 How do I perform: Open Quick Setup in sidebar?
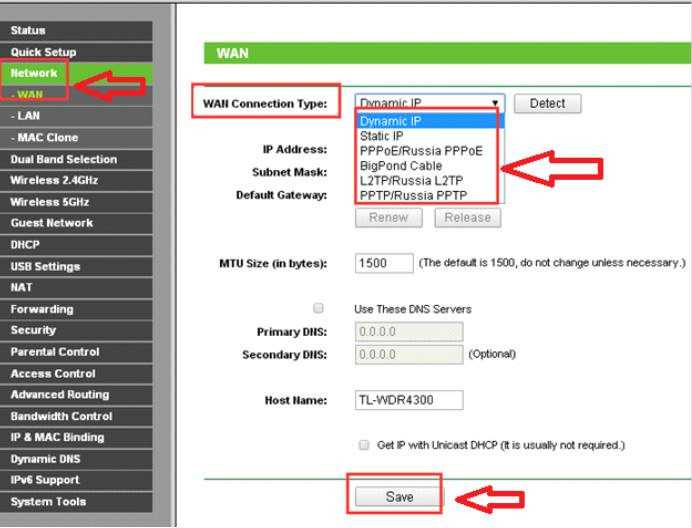(x=76, y=52)
